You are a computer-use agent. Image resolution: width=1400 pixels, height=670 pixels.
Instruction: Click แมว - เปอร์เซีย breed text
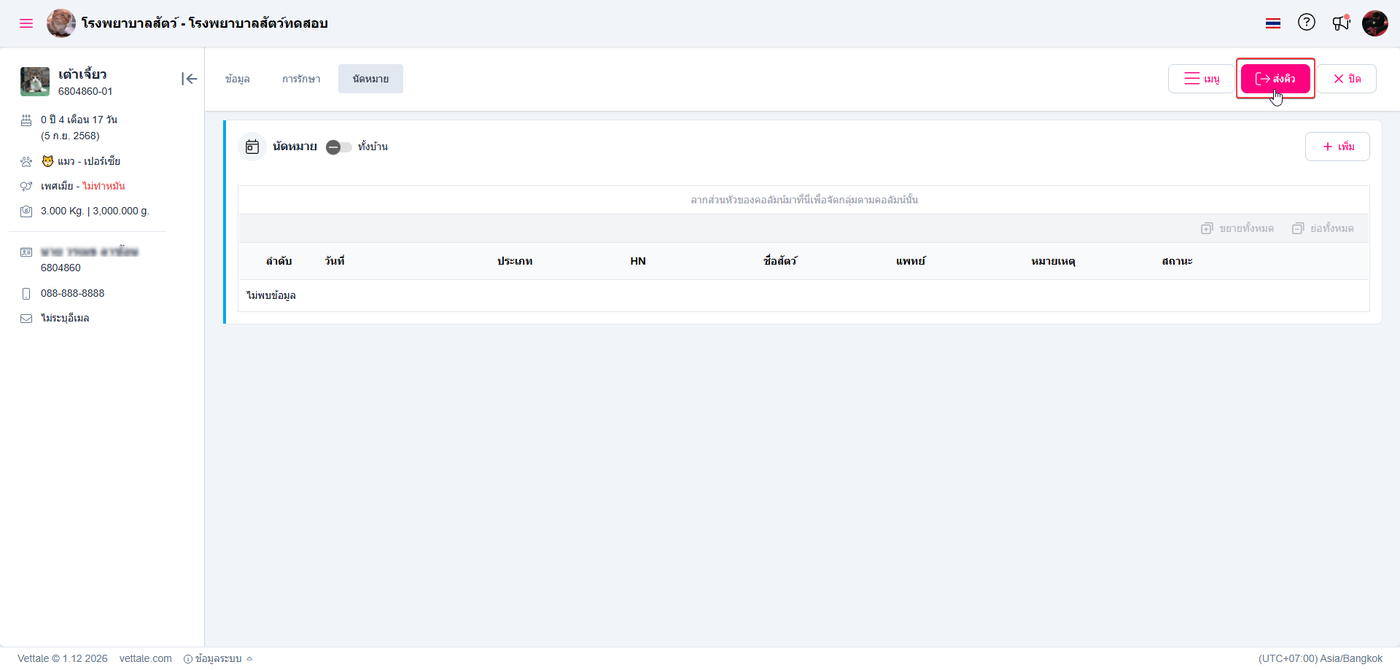coord(88,161)
